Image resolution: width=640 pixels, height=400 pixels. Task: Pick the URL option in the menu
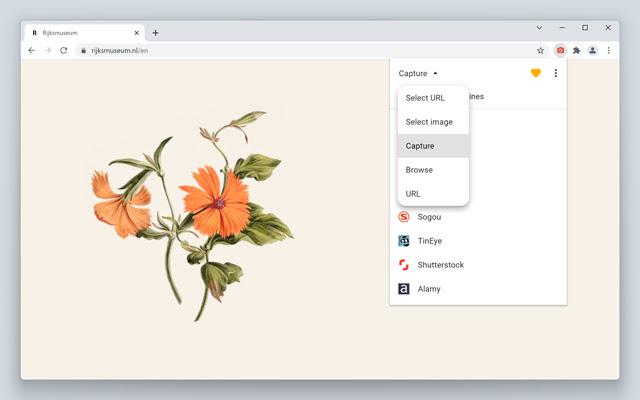coord(413,194)
